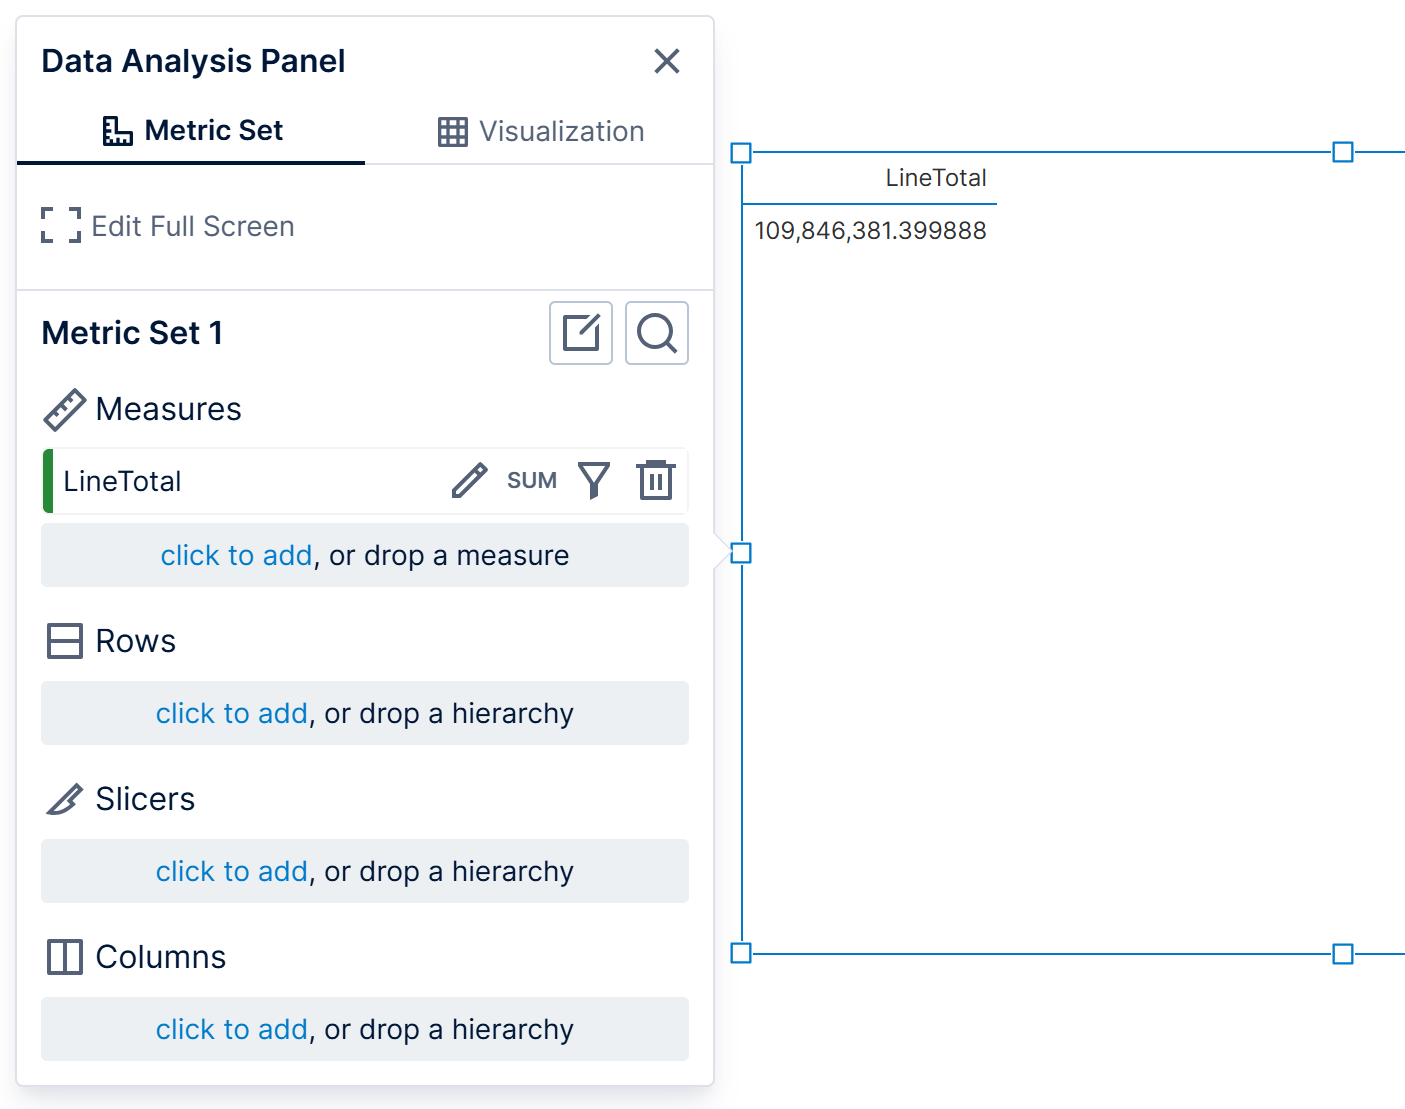This screenshot has height=1109, width=1405.
Task: Delete LineTotal measure with trash icon
Action: pyautogui.click(x=656, y=480)
